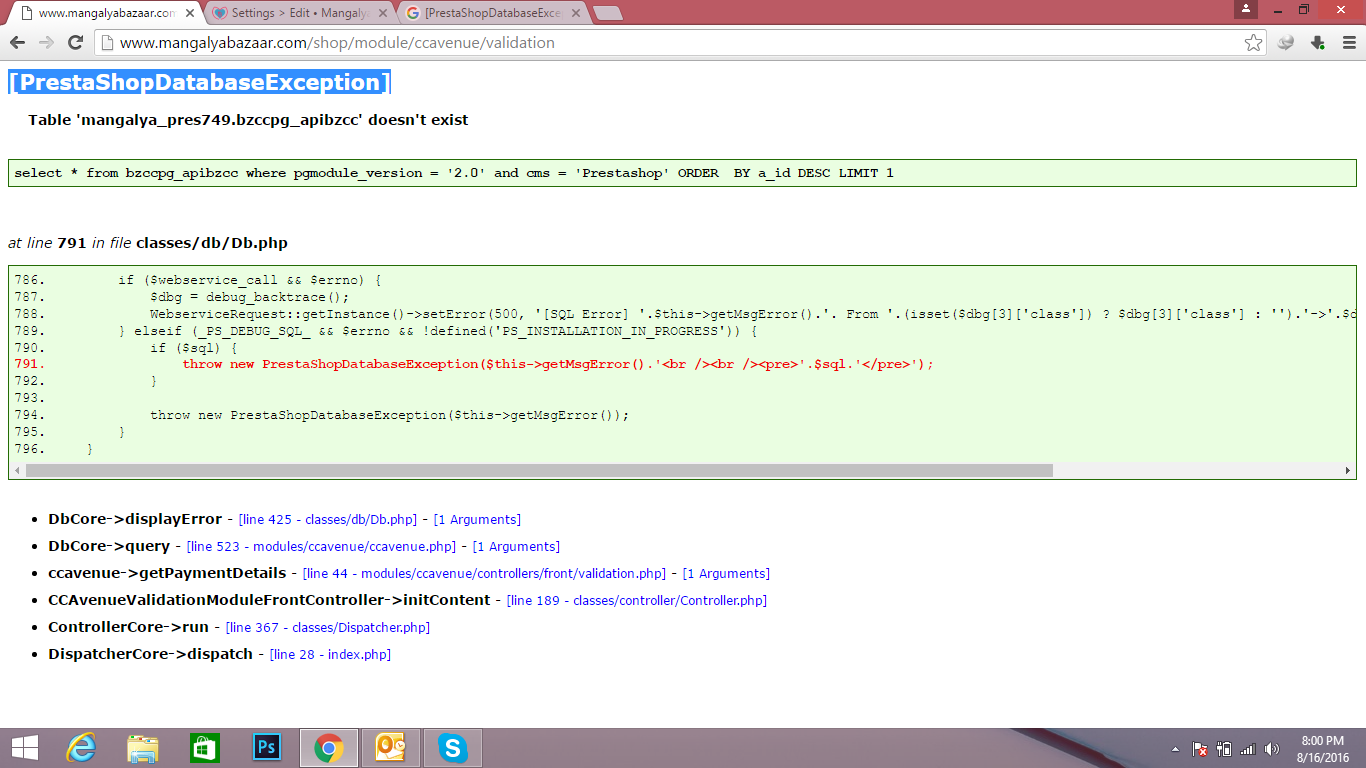The width and height of the screenshot is (1366, 768).
Task: Click the DispatcherCore->dispatch trace entry
Action: click(150, 655)
